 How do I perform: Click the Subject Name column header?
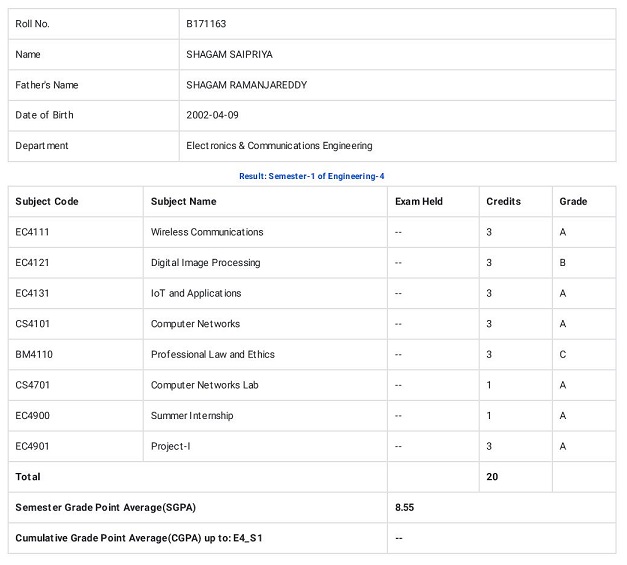(x=183, y=202)
